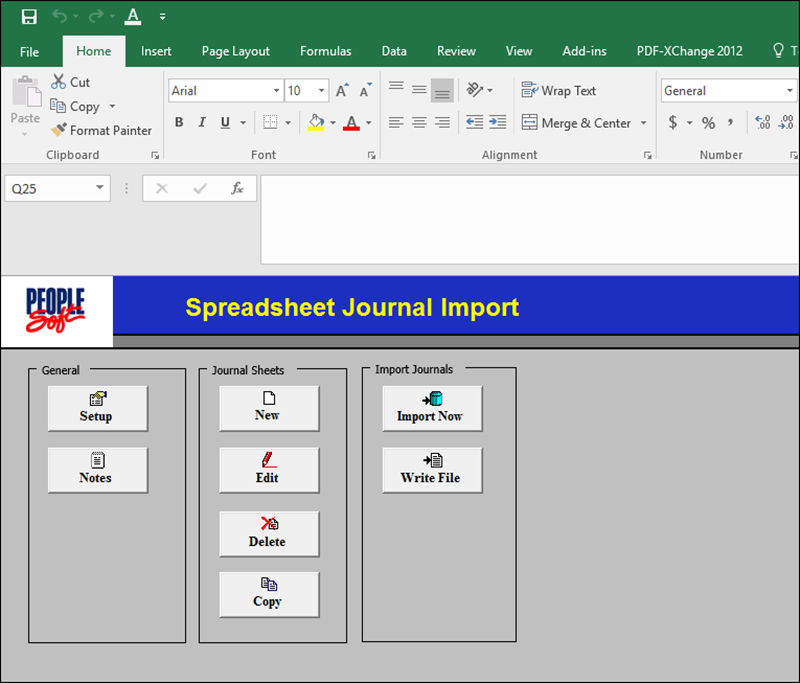Image resolution: width=800 pixels, height=683 pixels.
Task: Align text to the right
Action: [x=442, y=122]
